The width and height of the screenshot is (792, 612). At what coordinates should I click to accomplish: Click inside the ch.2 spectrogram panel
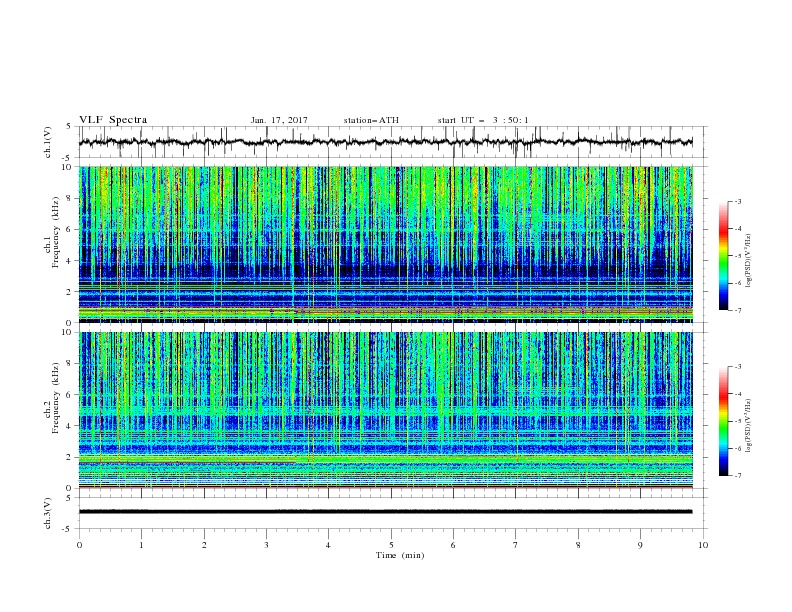coord(385,410)
